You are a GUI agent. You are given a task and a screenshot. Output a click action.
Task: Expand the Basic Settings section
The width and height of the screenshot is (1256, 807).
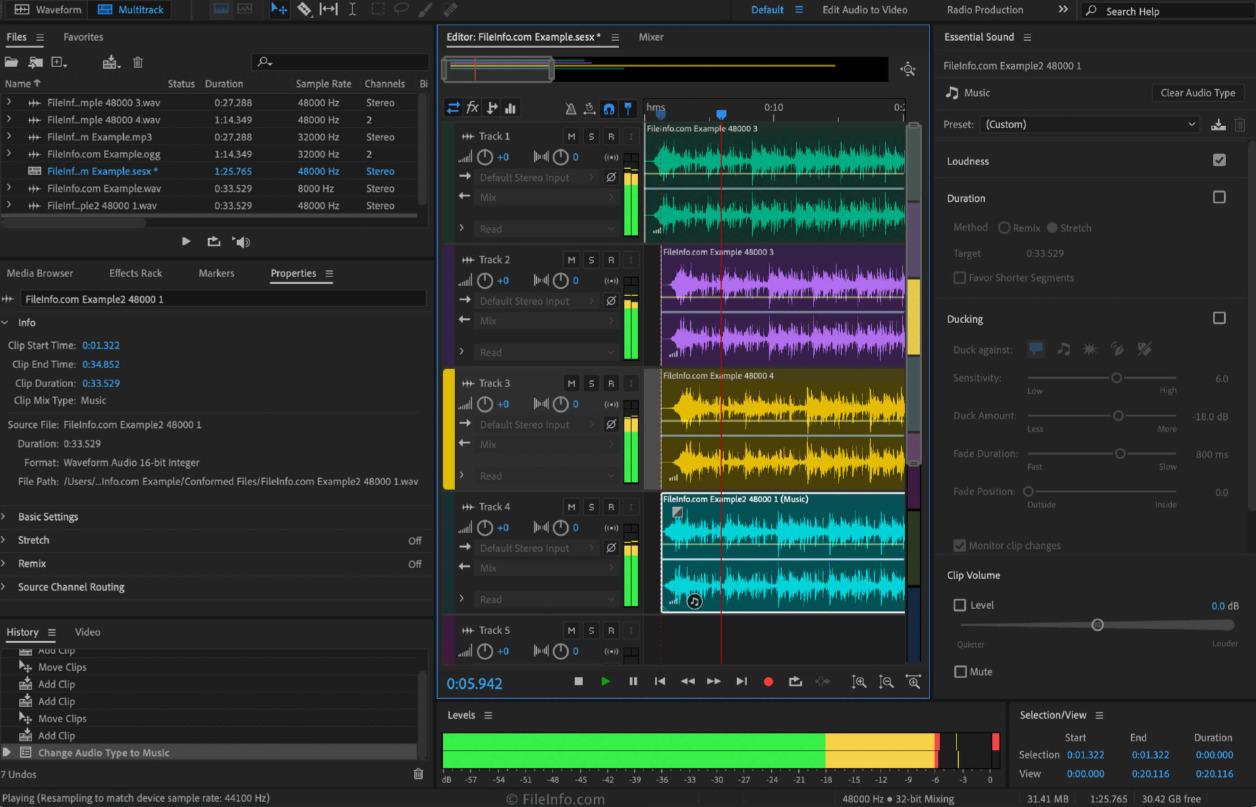point(48,517)
